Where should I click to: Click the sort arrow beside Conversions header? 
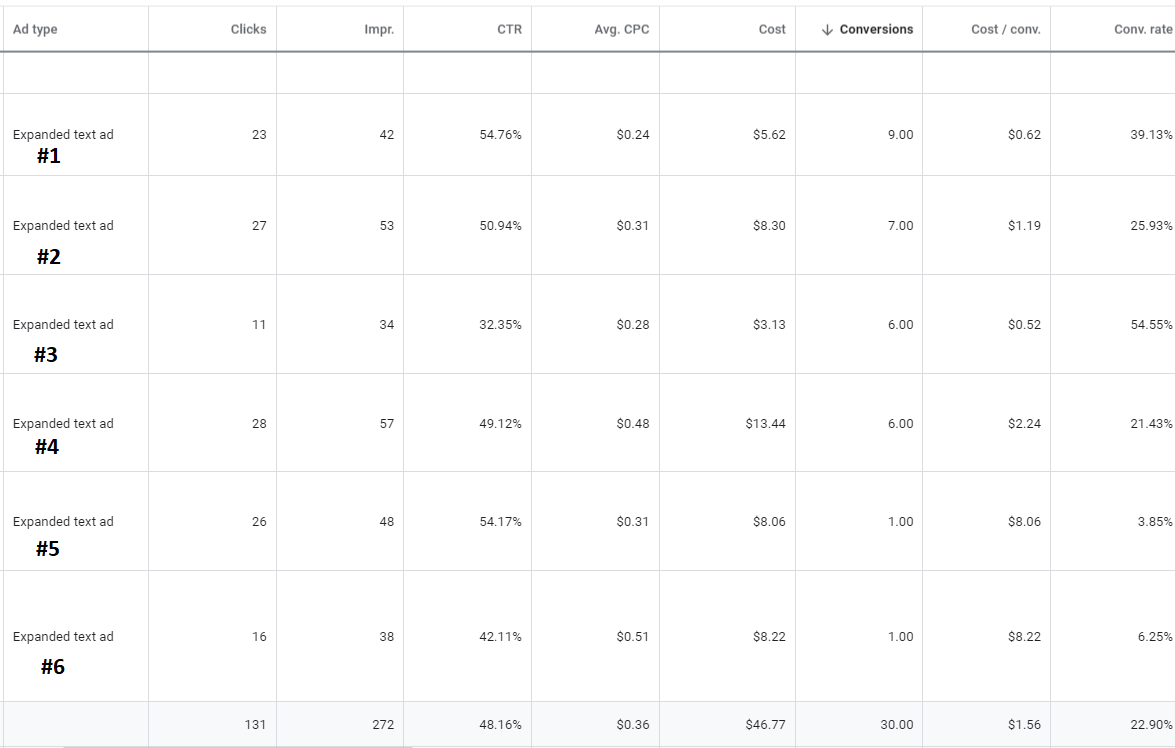[x=827, y=30]
